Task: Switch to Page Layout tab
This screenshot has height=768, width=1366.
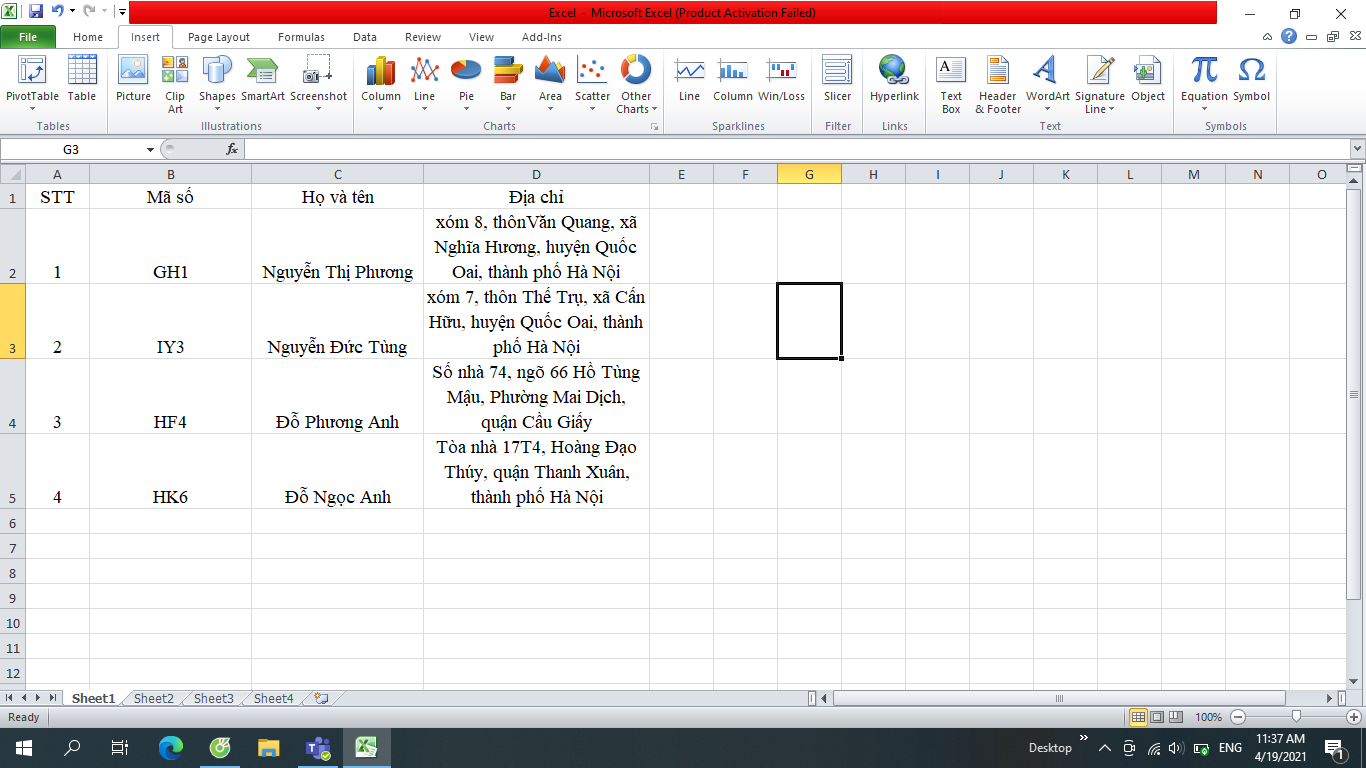Action: [219, 37]
